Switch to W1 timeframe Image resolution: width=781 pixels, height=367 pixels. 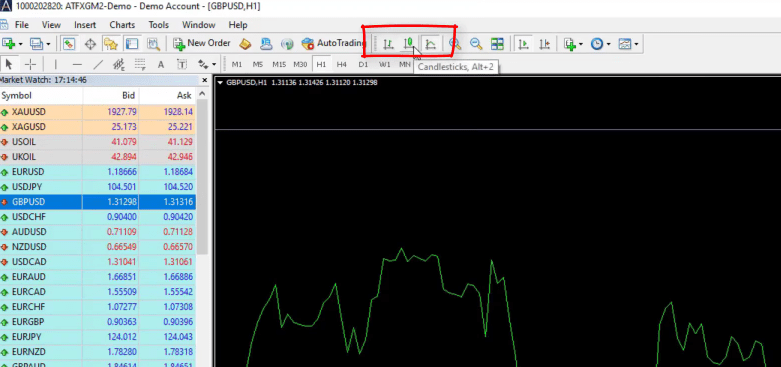[384, 64]
